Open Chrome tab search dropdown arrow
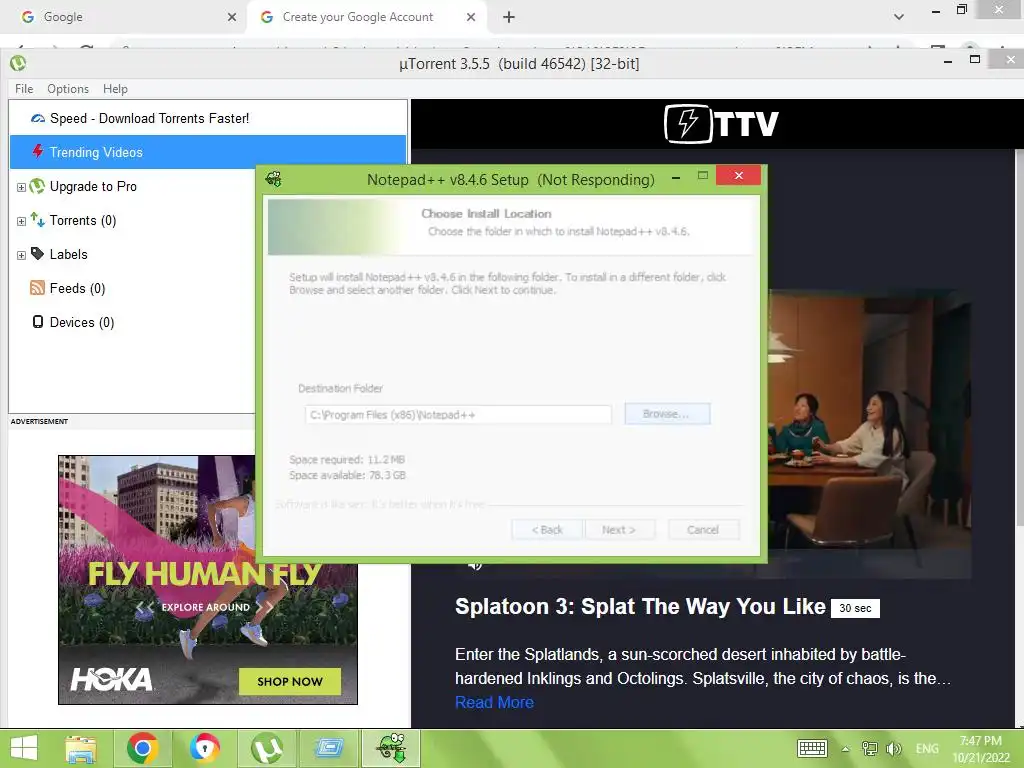Viewport: 1024px width, 768px height. tap(899, 17)
